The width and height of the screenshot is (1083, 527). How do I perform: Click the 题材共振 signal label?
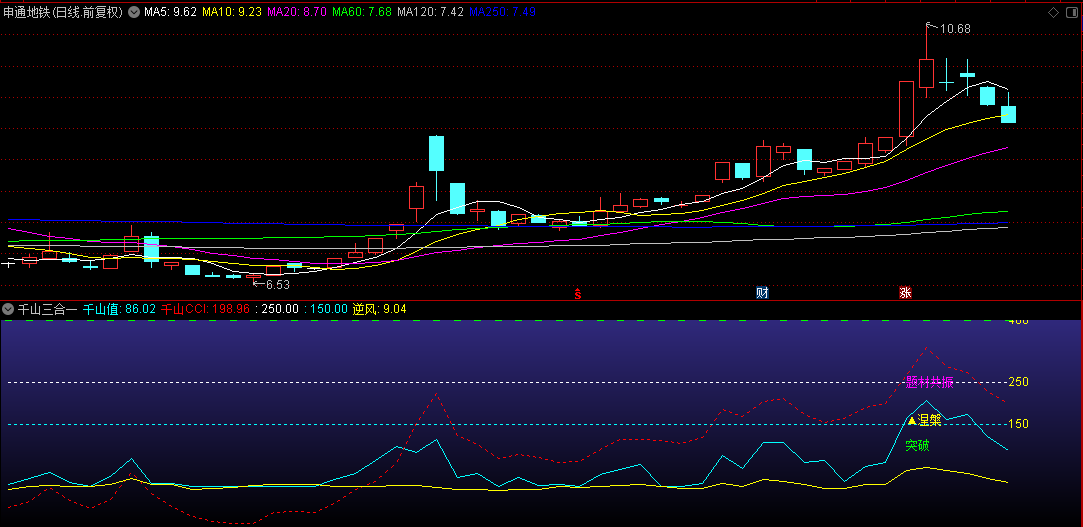click(929, 382)
